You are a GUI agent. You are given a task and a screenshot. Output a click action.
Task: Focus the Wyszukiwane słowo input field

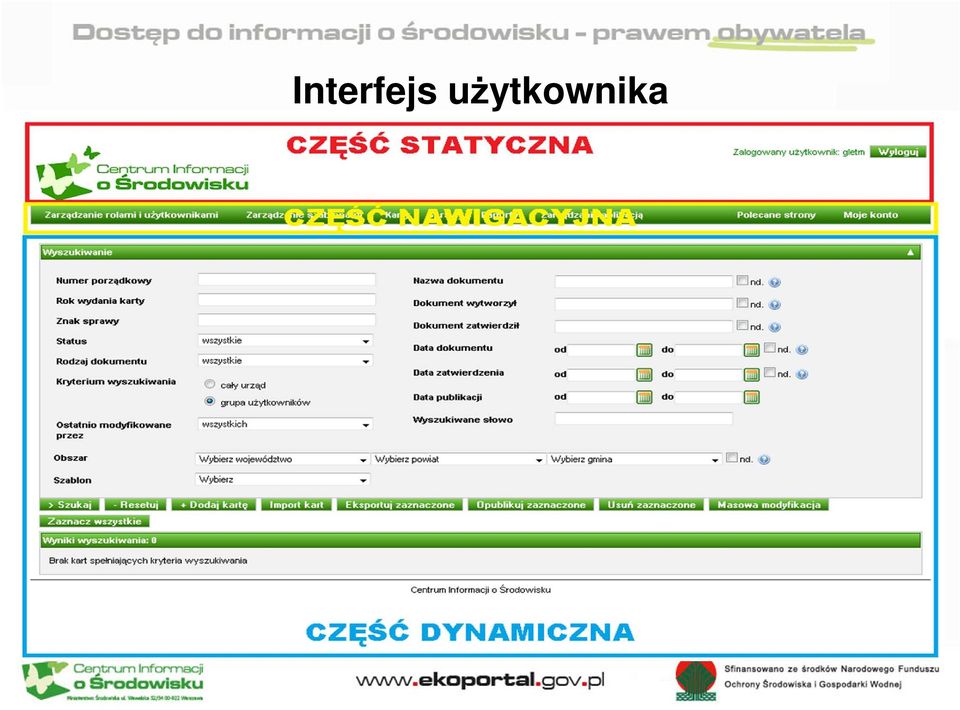643,419
